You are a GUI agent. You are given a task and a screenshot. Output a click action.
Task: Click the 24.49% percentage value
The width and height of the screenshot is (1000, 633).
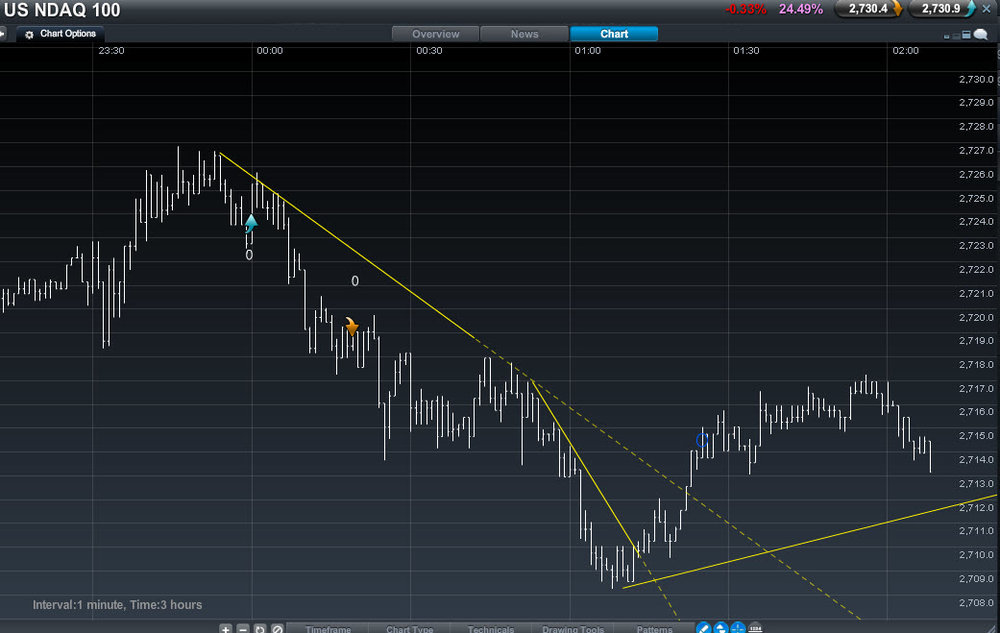coord(801,10)
